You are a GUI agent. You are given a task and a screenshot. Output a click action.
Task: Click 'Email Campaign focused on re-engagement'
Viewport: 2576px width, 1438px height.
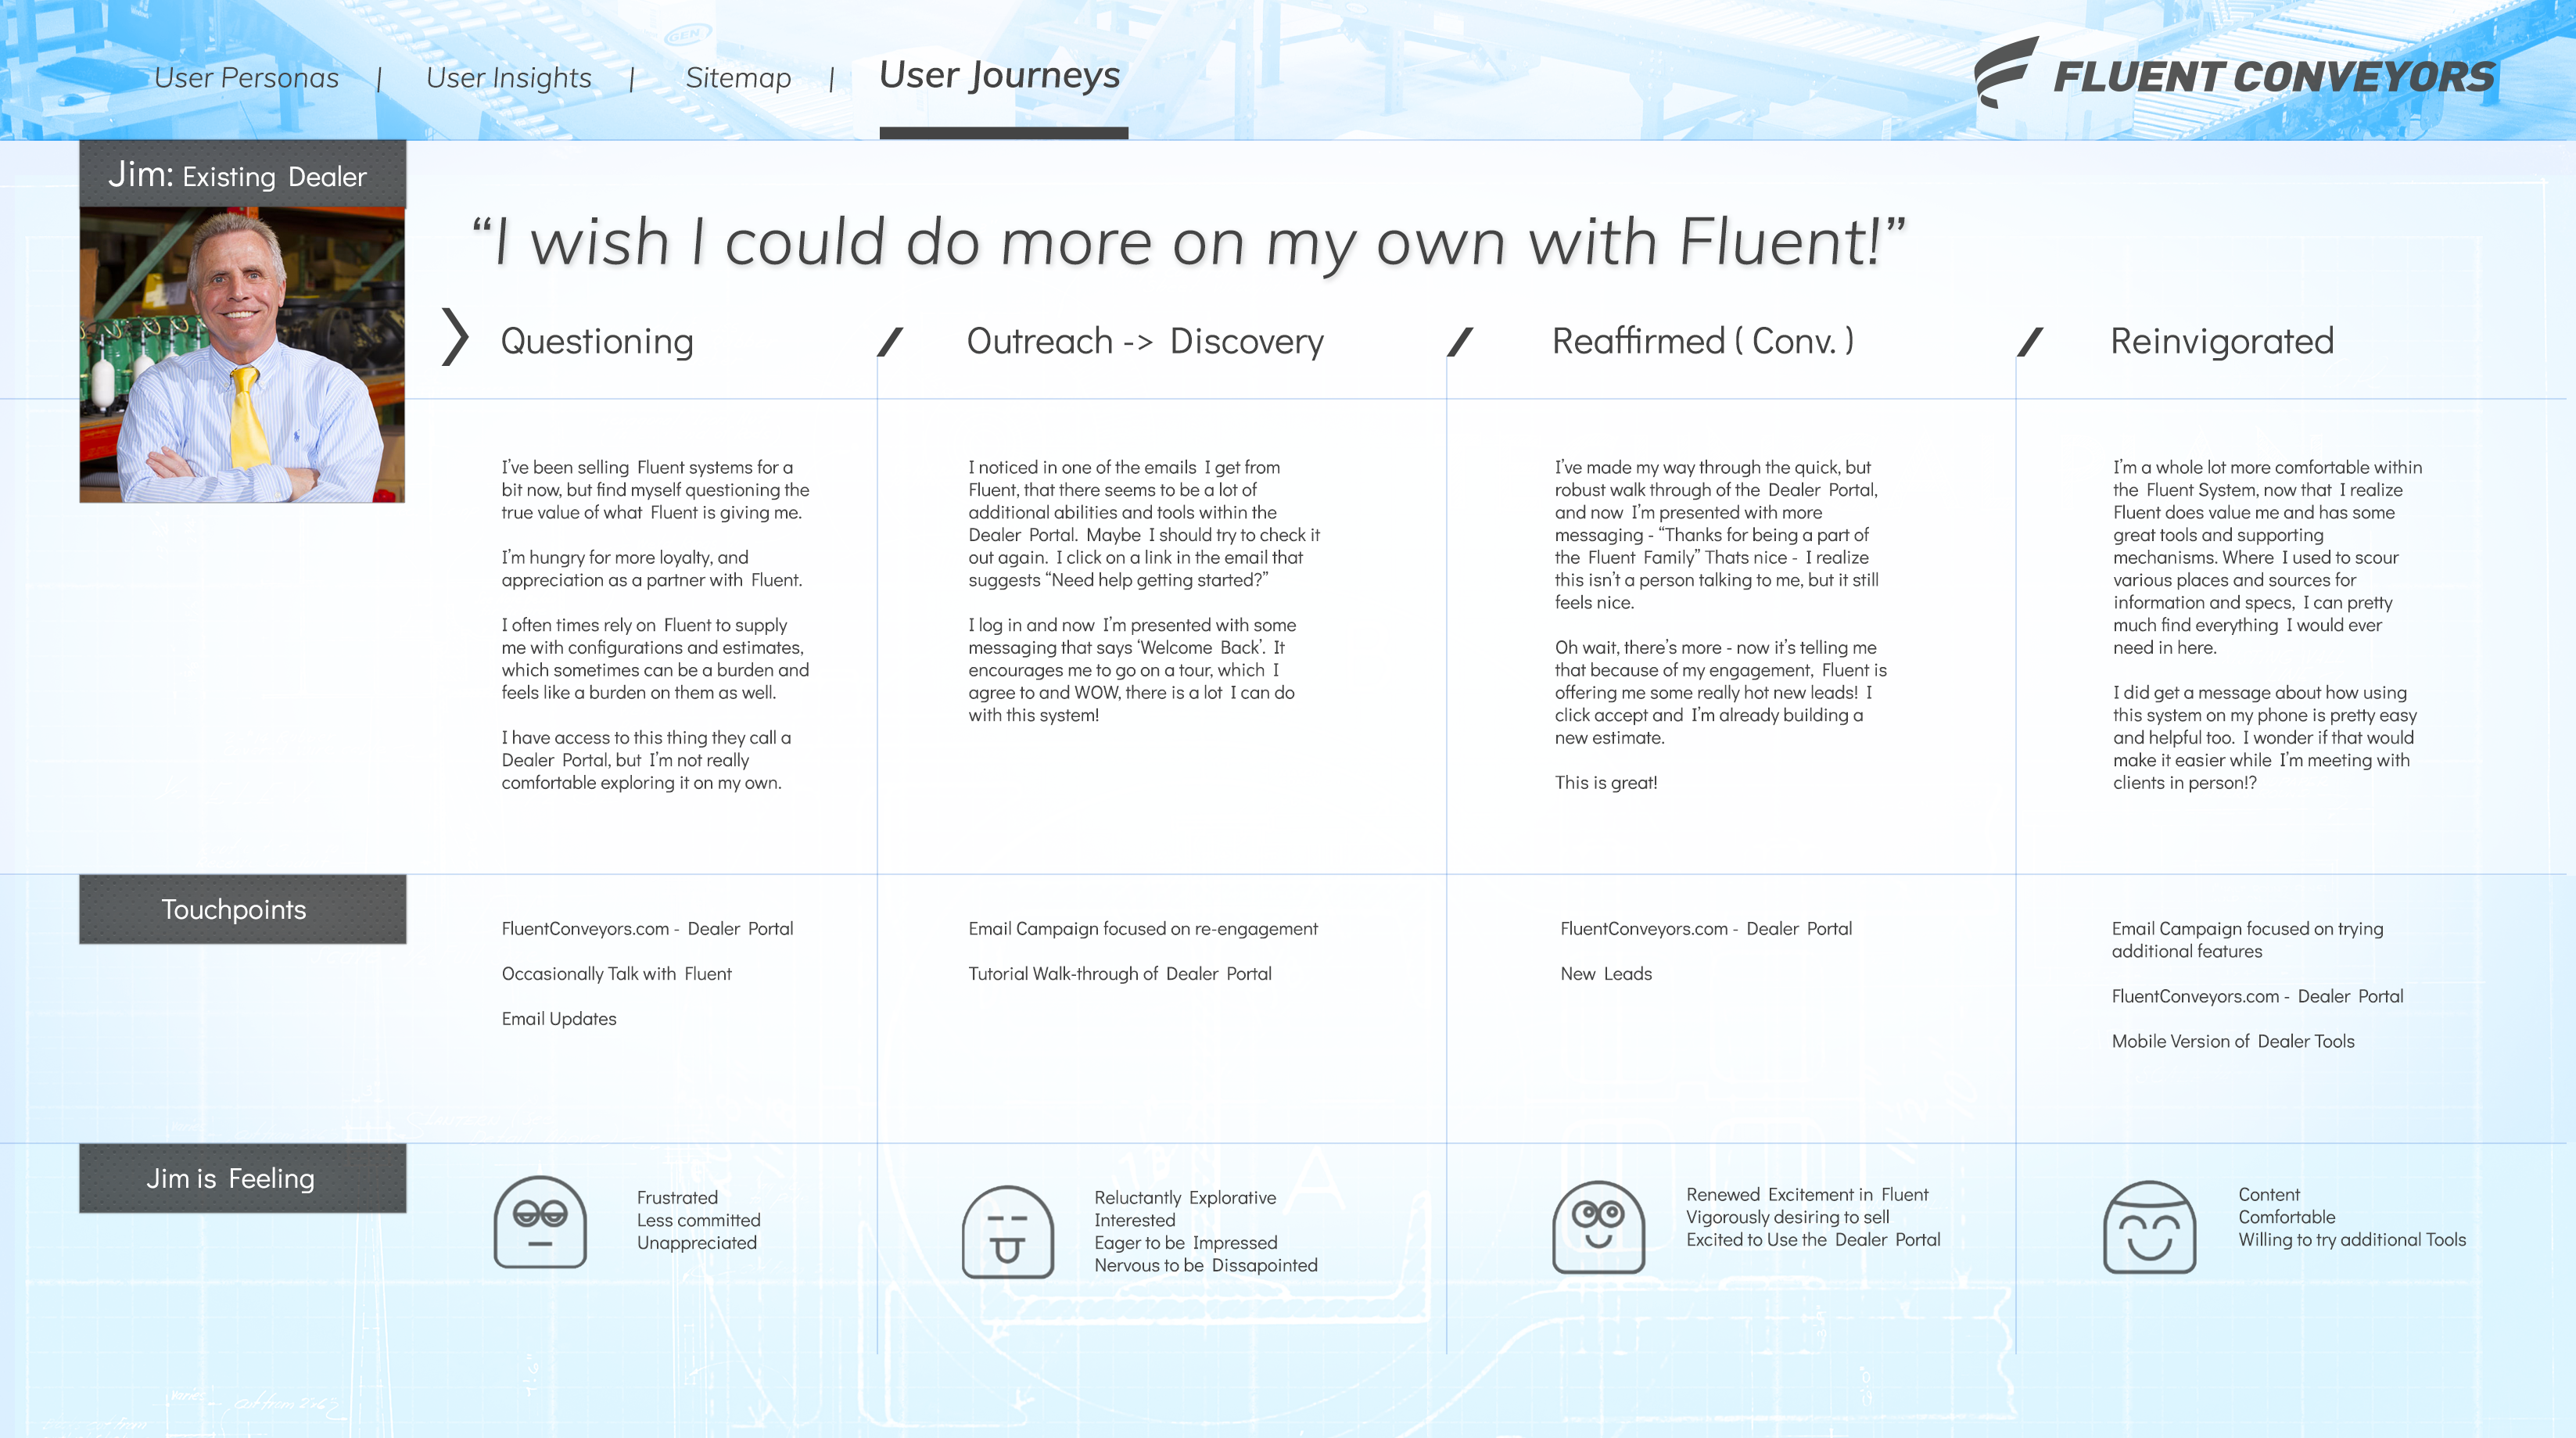(1143, 929)
